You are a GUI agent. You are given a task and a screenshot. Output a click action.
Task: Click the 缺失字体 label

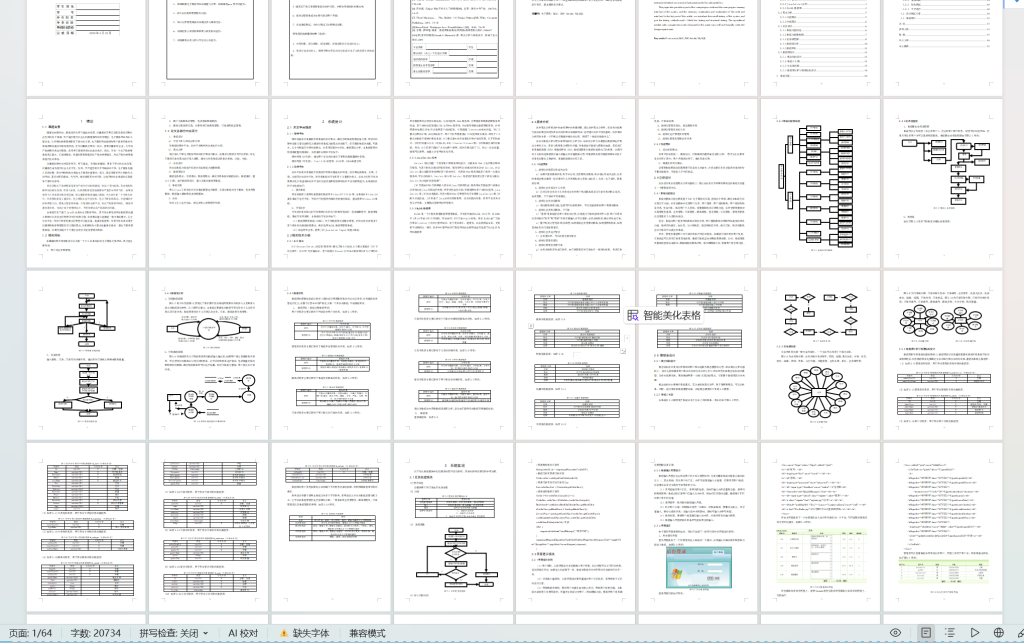(x=311, y=633)
